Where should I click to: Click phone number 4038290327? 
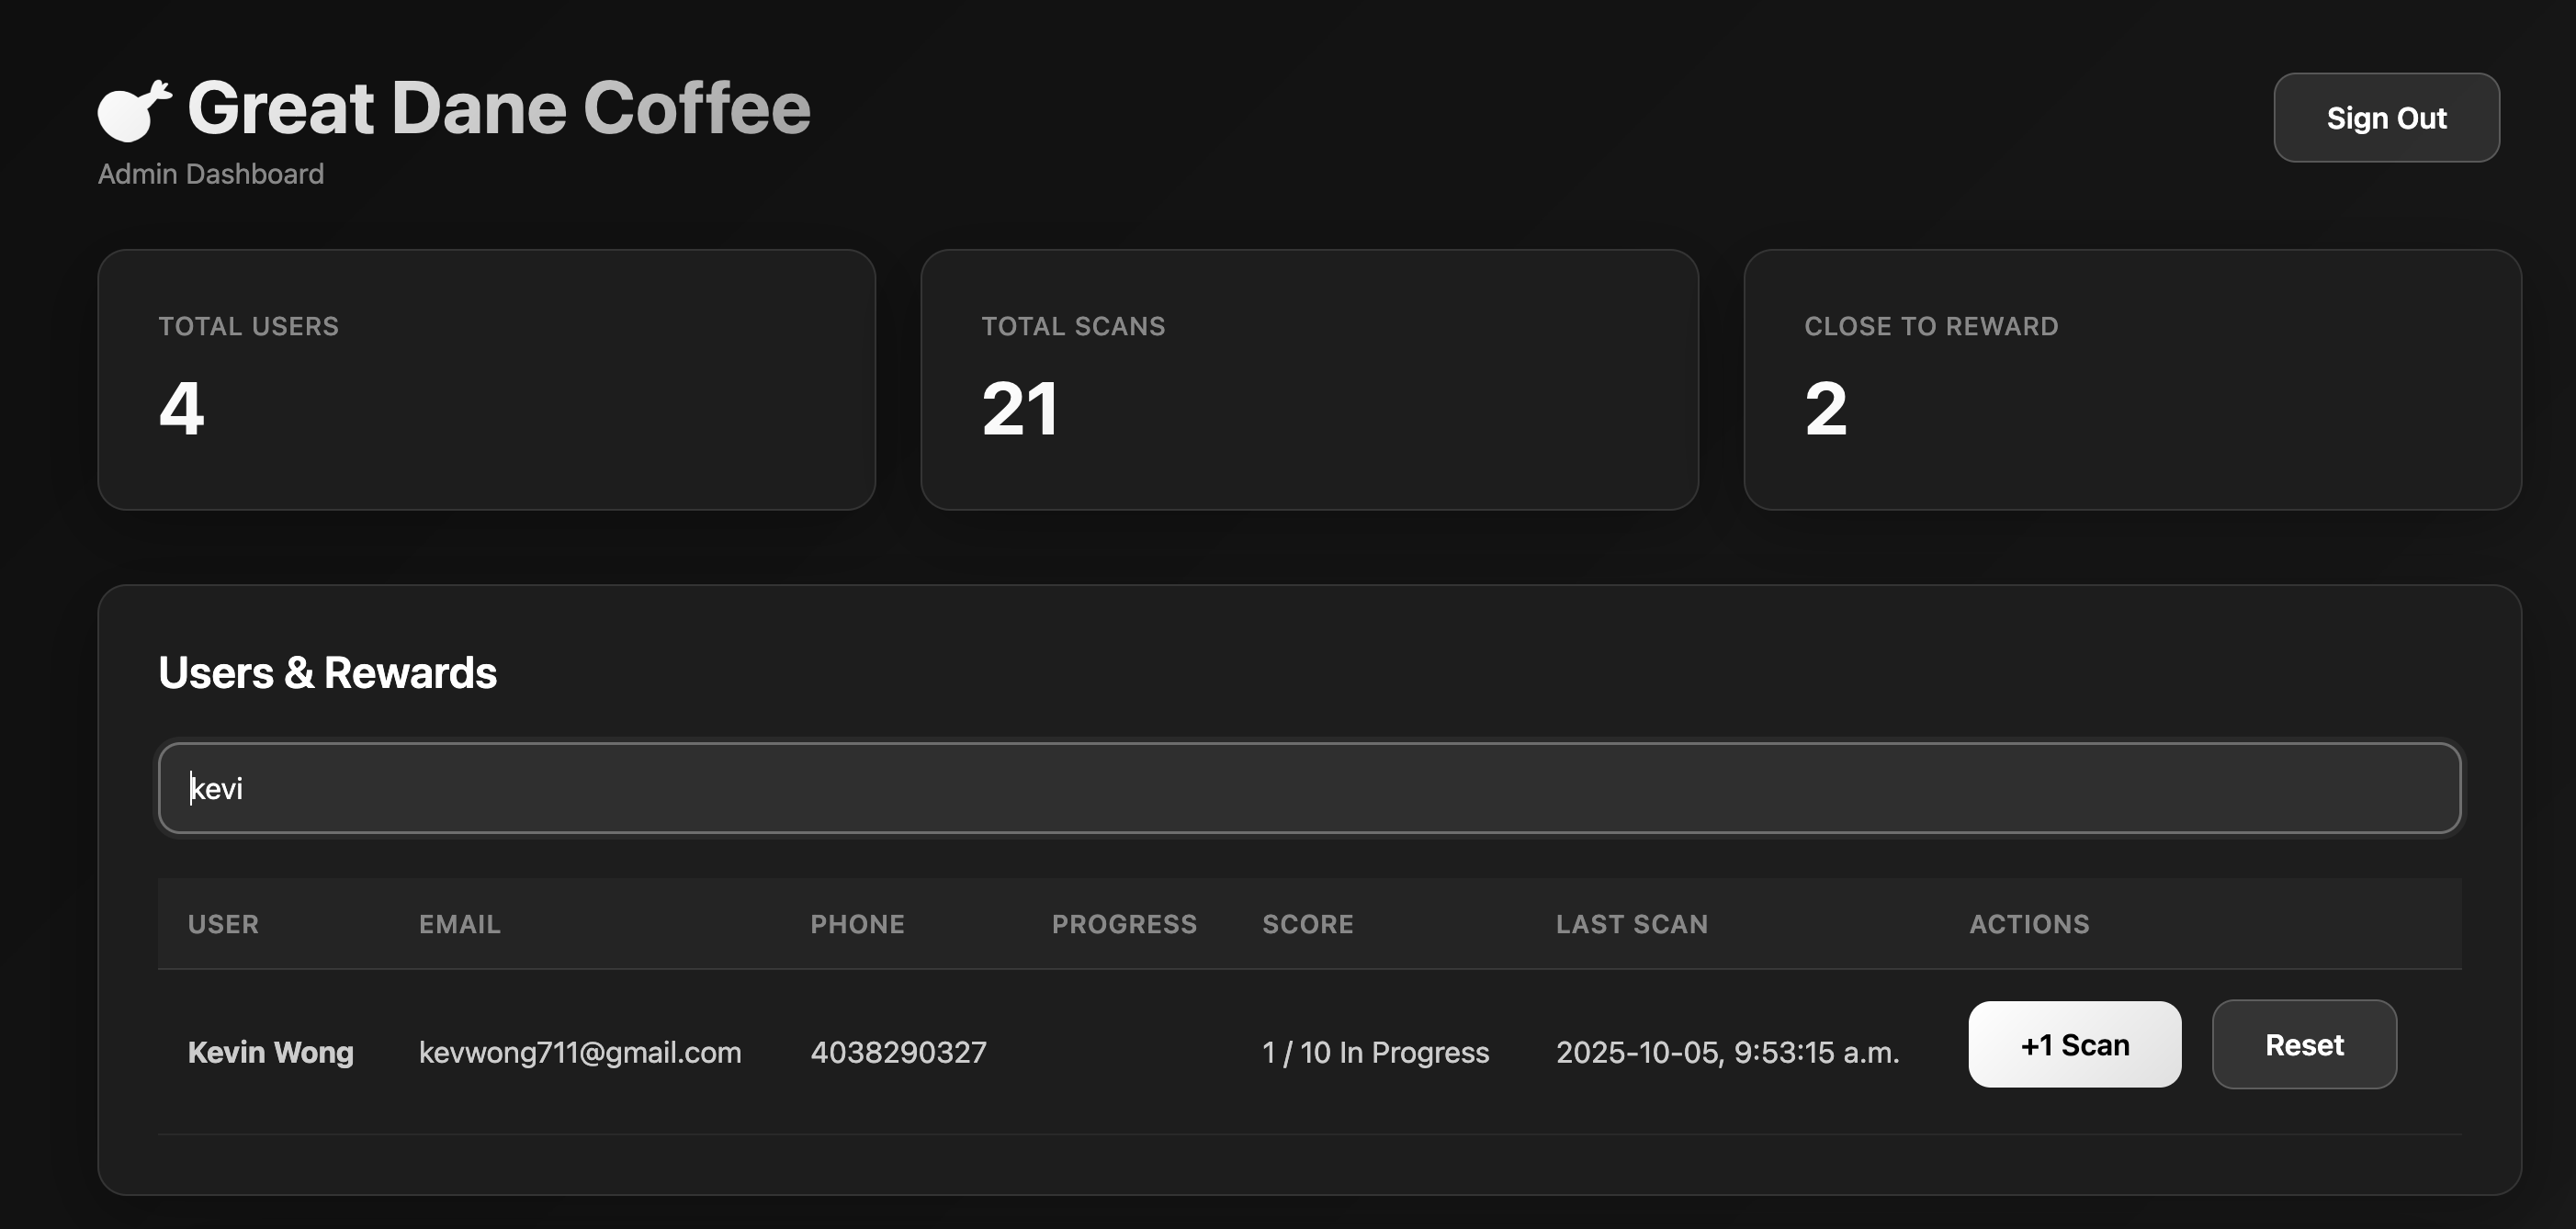(897, 1052)
